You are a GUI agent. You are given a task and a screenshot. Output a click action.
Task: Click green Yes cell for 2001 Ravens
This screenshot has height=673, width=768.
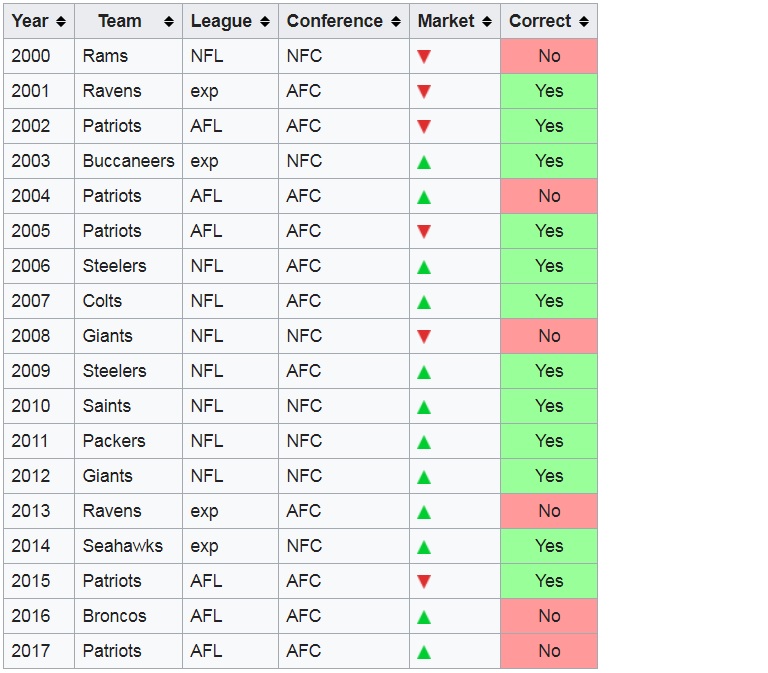click(x=549, y=91)
